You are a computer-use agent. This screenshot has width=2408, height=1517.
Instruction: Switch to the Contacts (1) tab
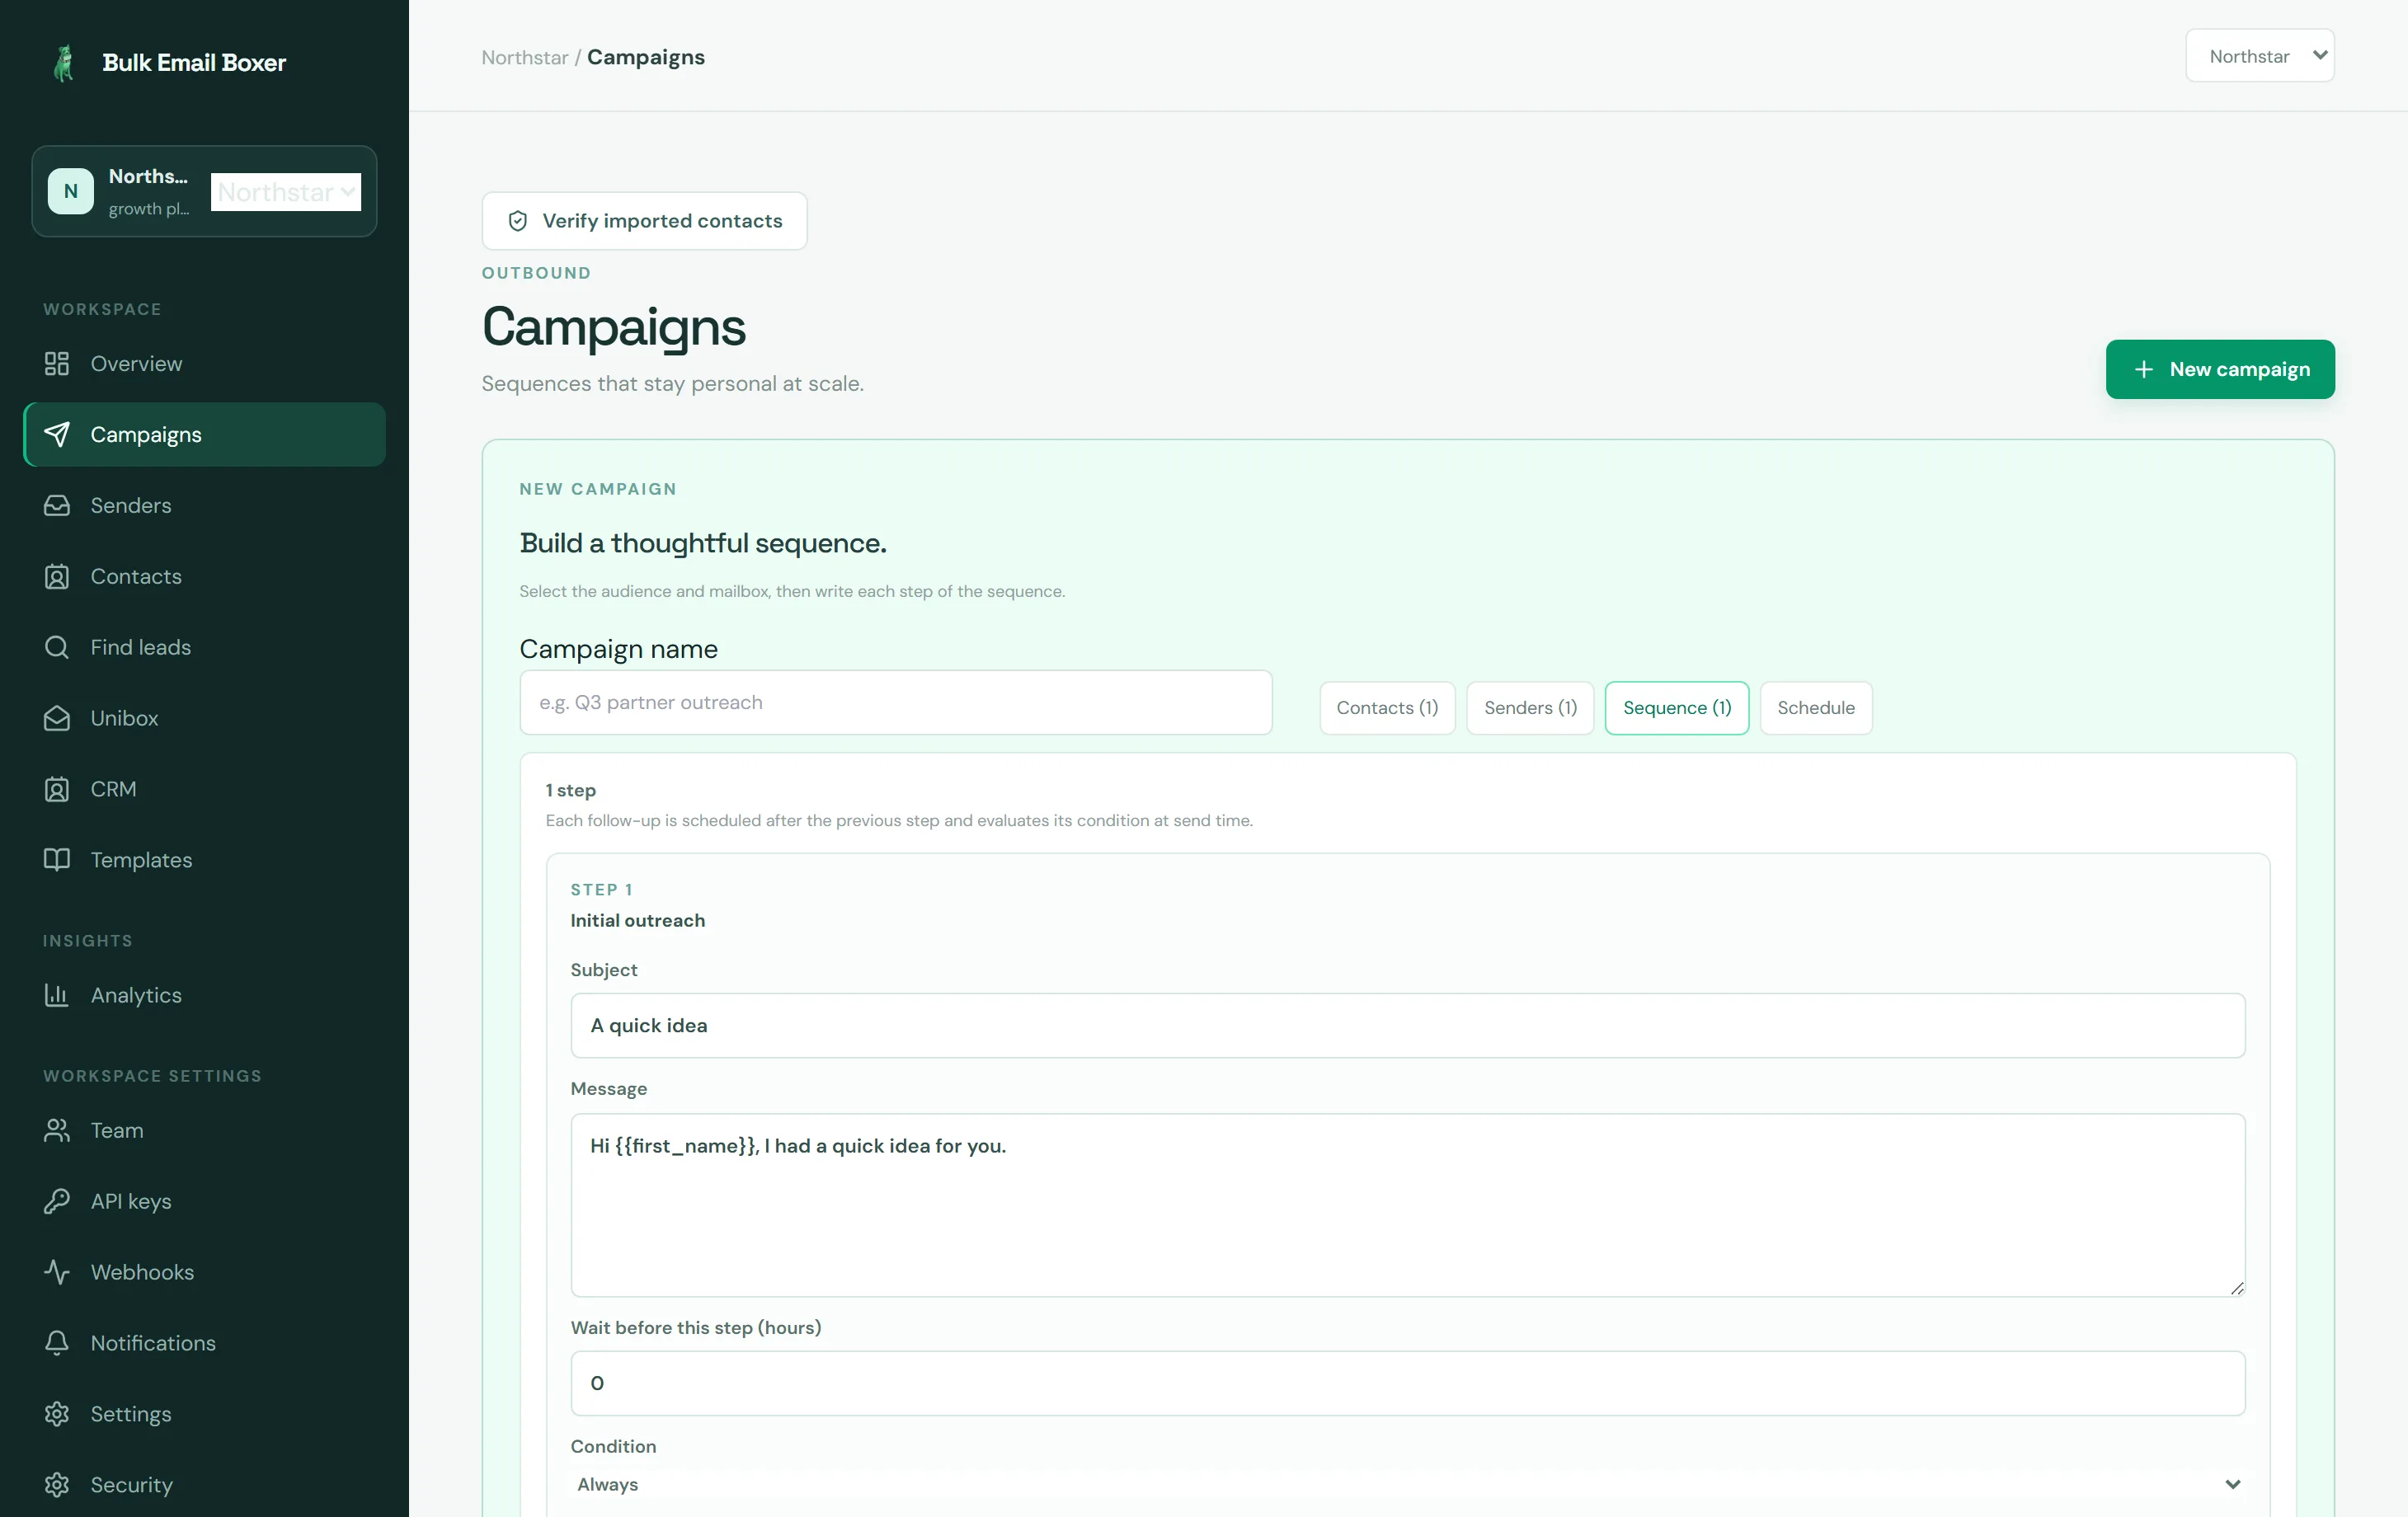click(x=1387, y=708)
